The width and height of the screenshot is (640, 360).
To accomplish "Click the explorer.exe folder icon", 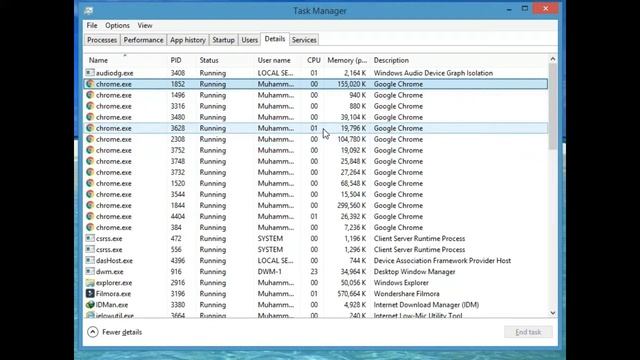I will coord(90,282).
